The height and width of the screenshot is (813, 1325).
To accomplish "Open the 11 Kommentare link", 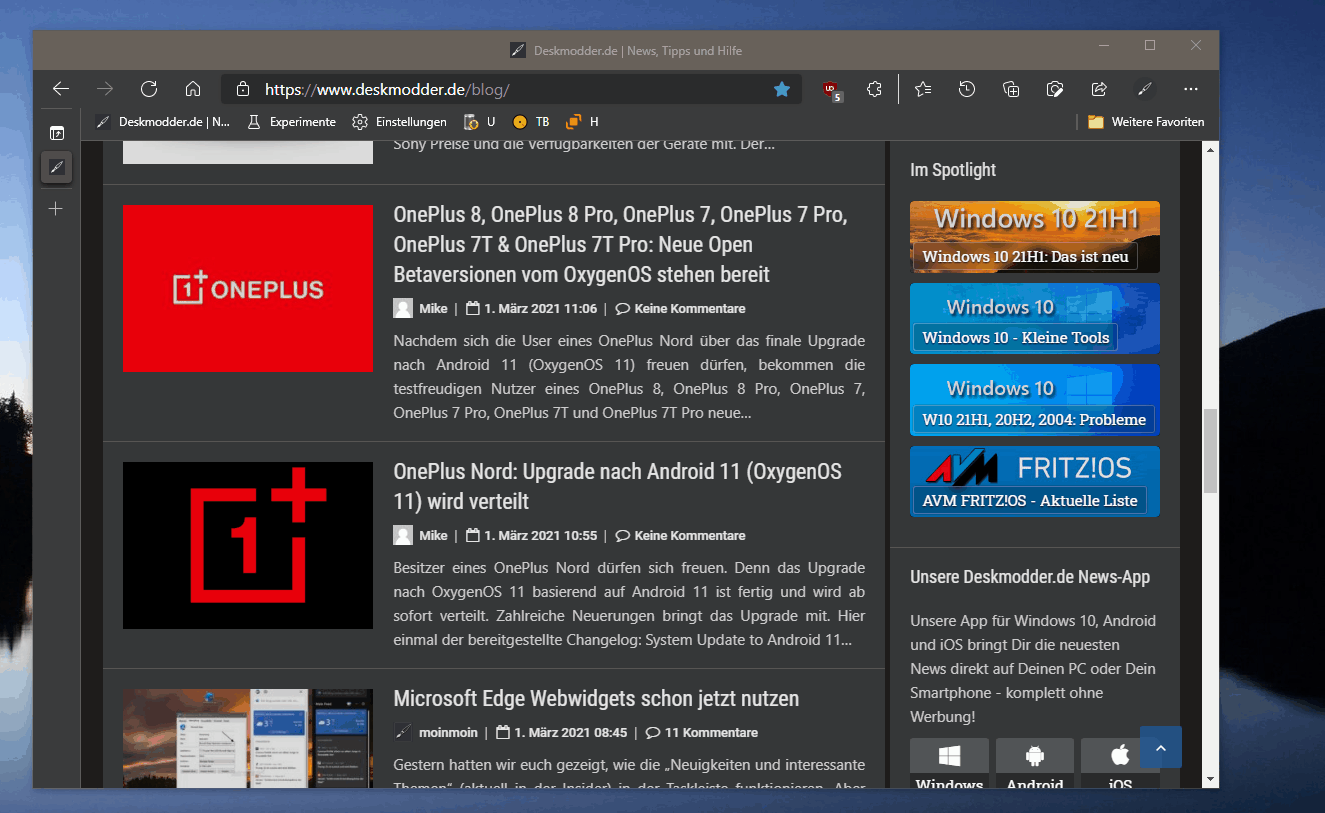I will click(711, 733).
